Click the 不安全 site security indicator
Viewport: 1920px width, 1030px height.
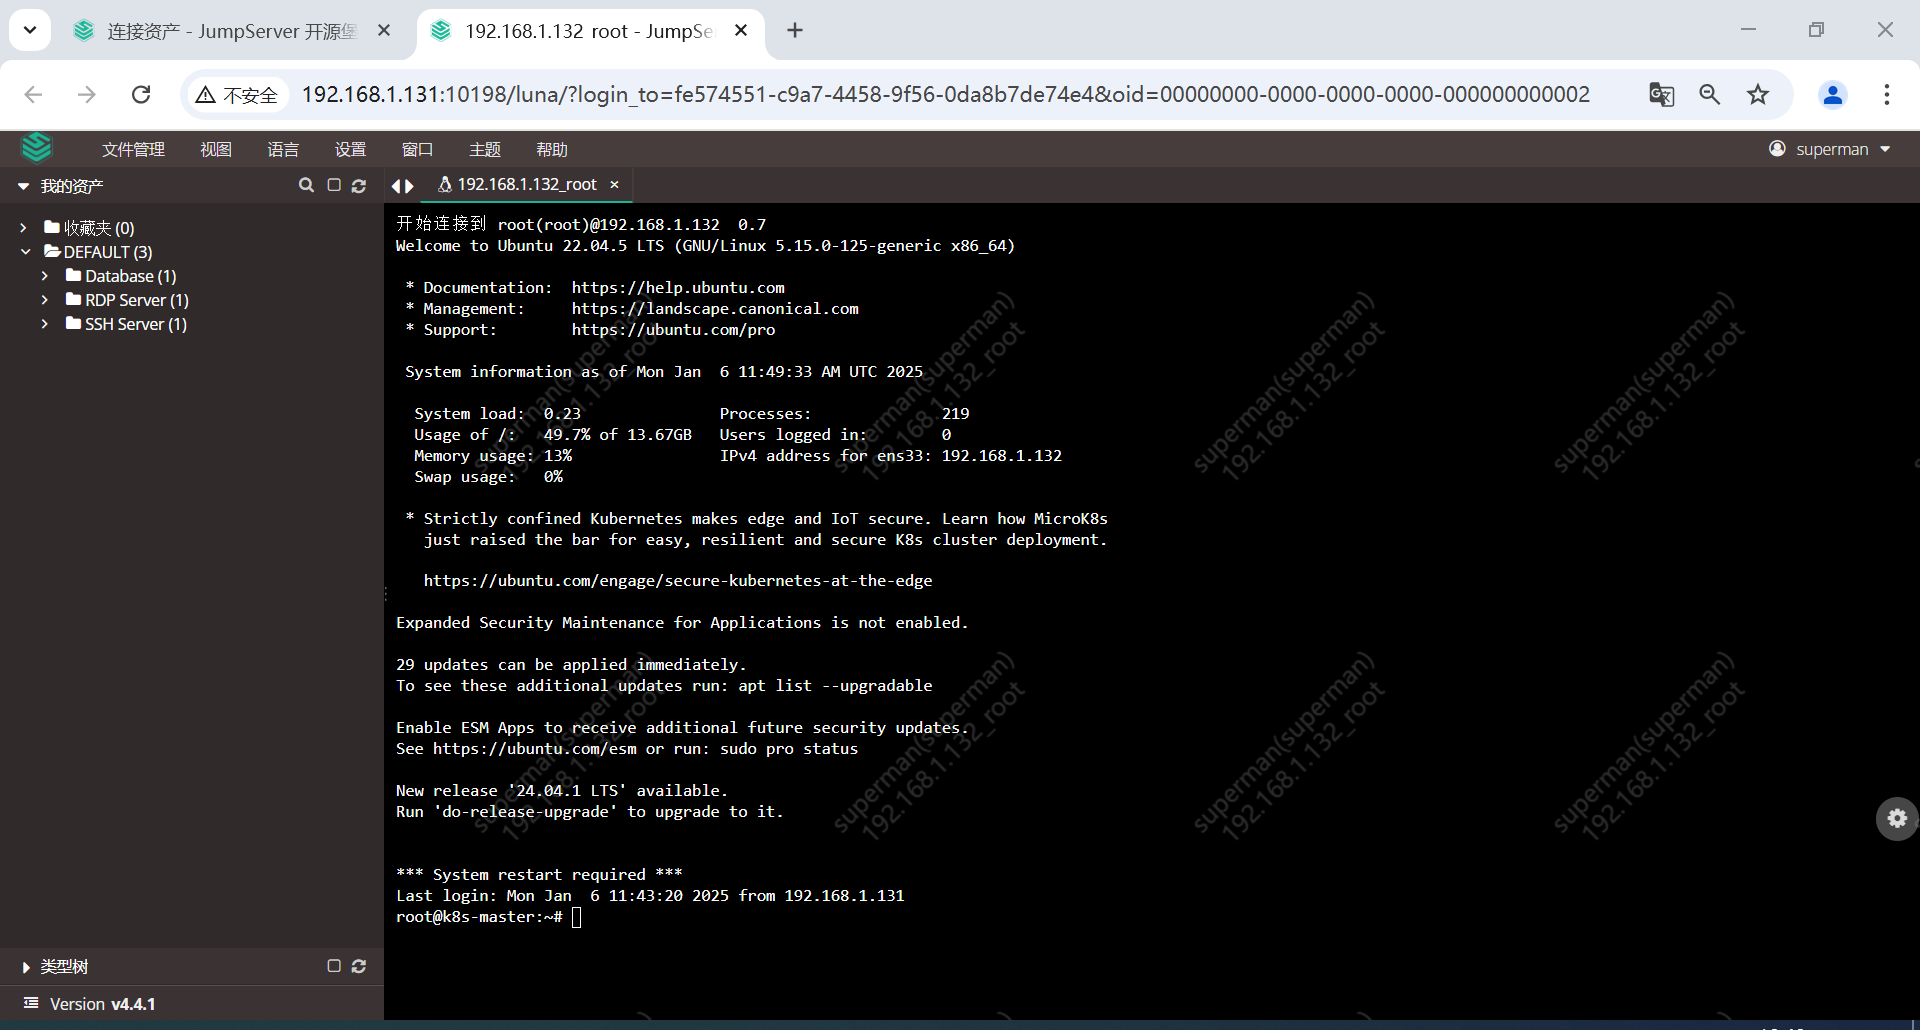pyautogui.click(x=238, y=95)
